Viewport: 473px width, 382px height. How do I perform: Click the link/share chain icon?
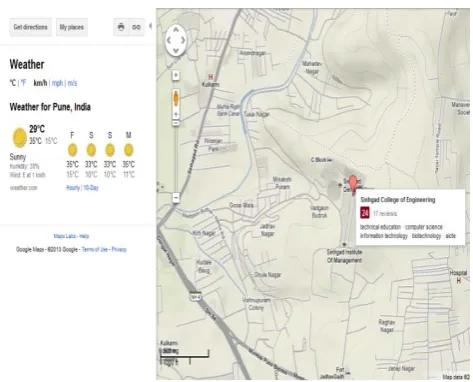click(x=136, y=27)
